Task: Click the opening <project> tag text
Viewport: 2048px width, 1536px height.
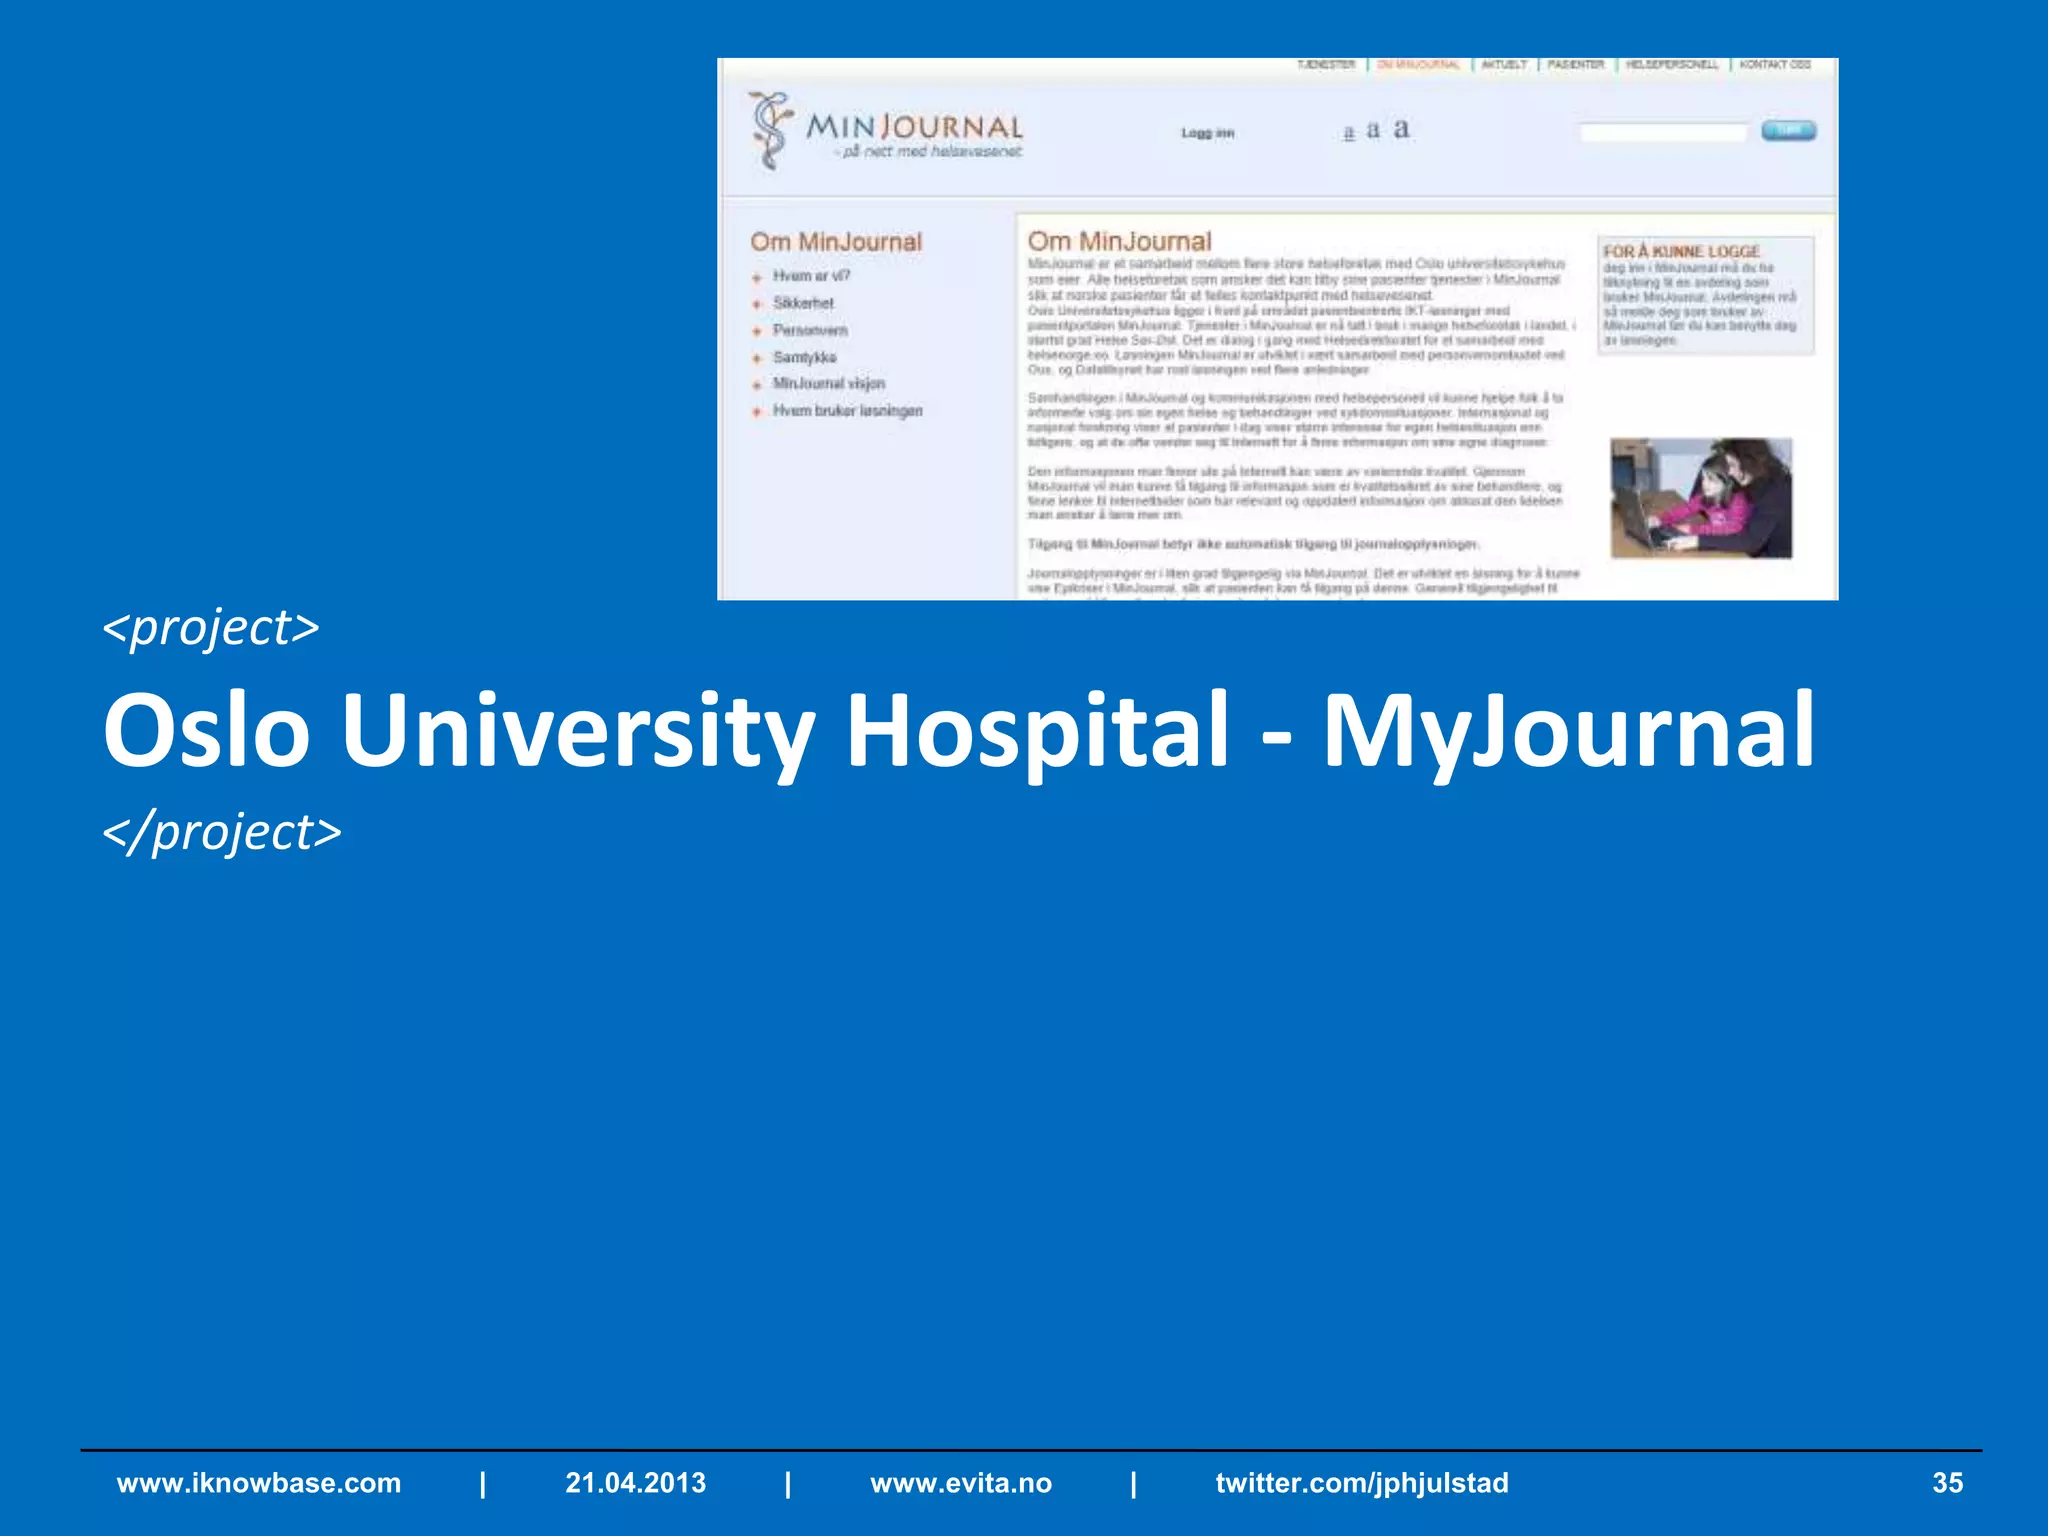Action: point(211,629)
